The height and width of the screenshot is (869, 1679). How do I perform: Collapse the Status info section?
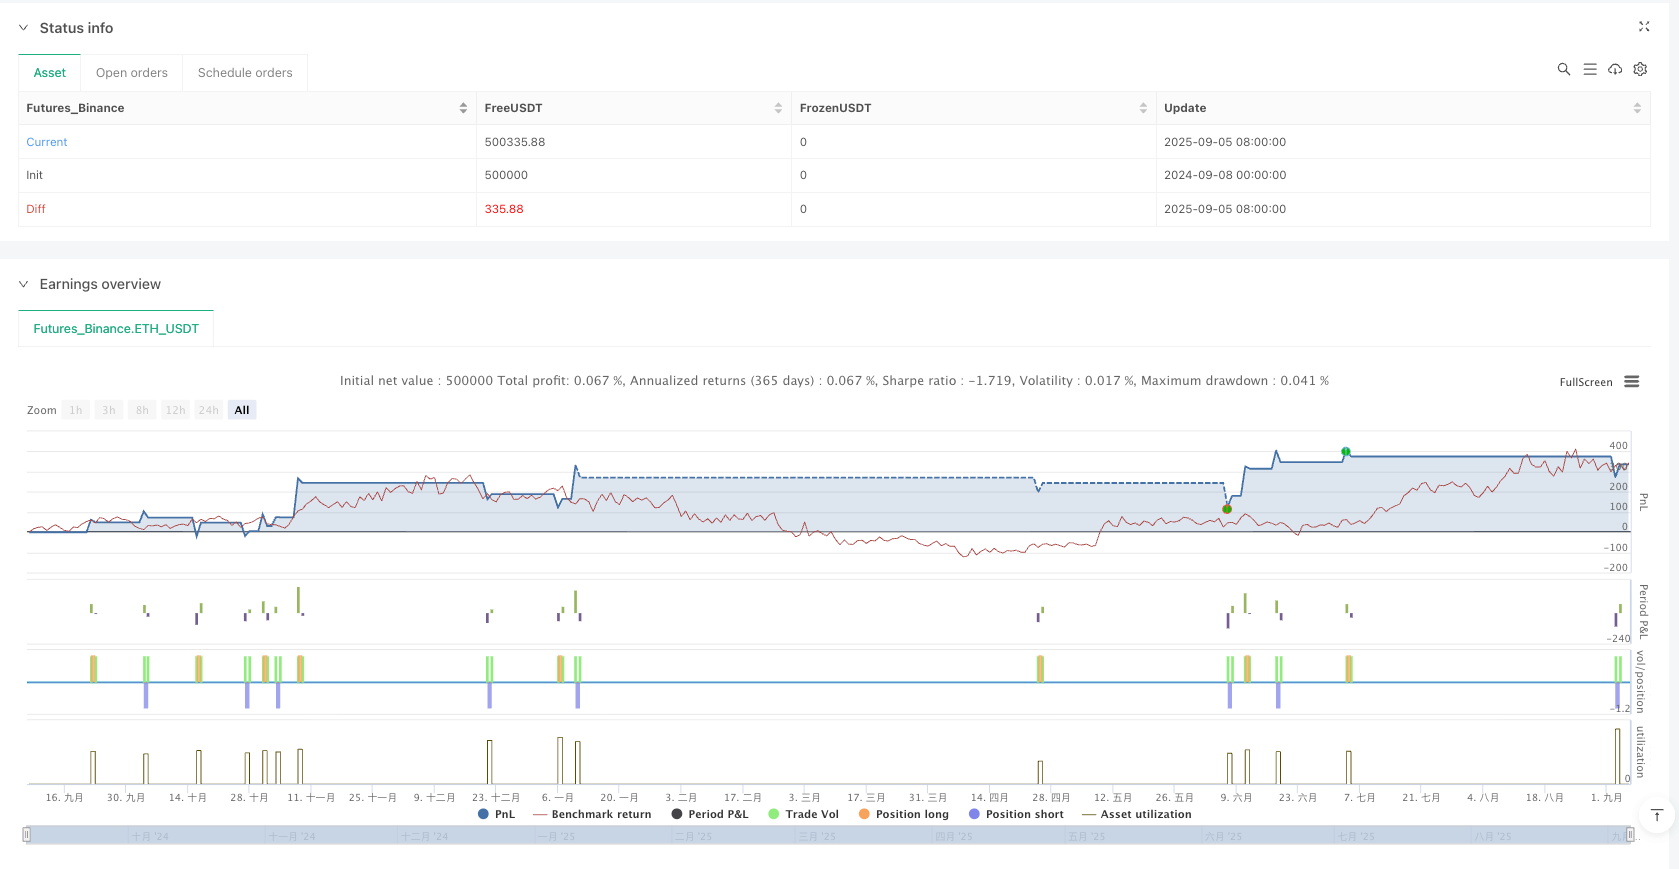[24, 28]
